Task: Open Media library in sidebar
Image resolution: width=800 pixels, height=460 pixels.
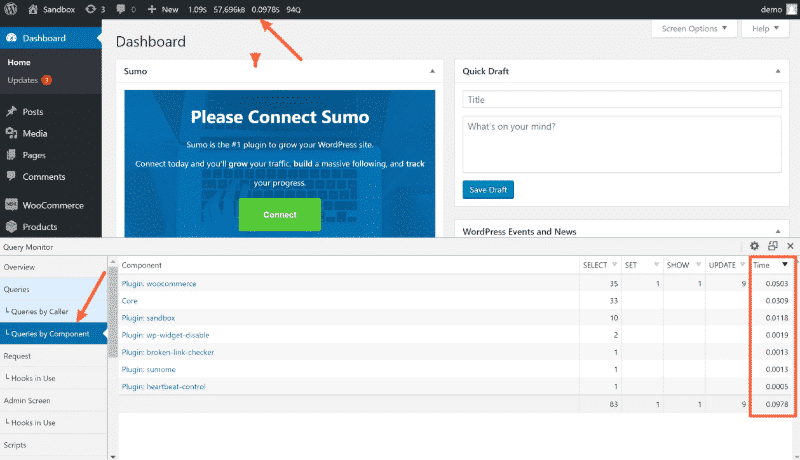Action: click(34, 134)
